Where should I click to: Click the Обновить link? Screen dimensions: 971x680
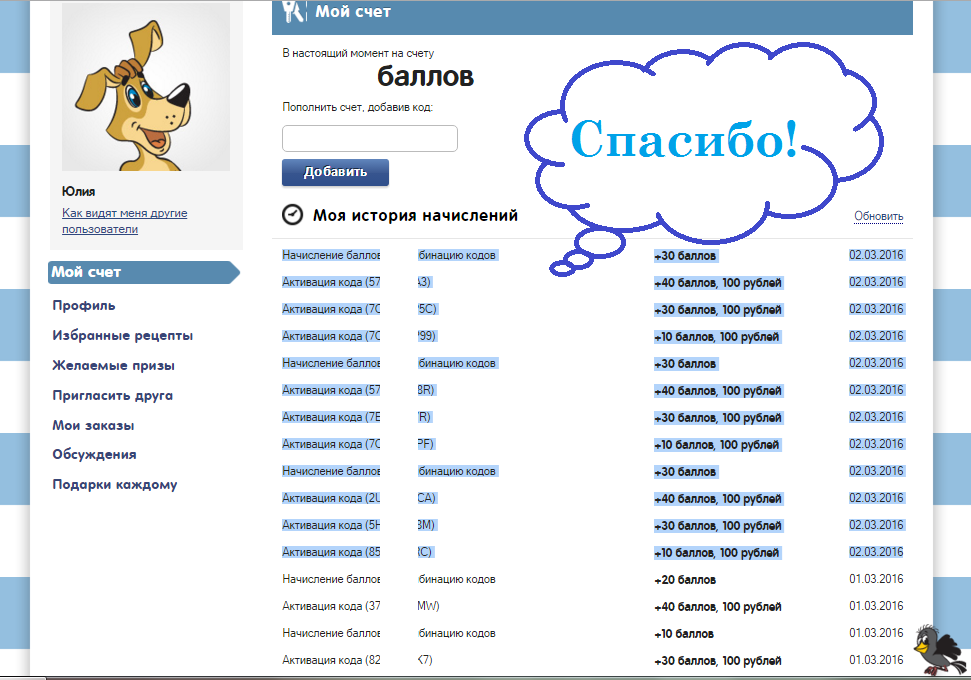pyautogui.click(x=878, y=214)
